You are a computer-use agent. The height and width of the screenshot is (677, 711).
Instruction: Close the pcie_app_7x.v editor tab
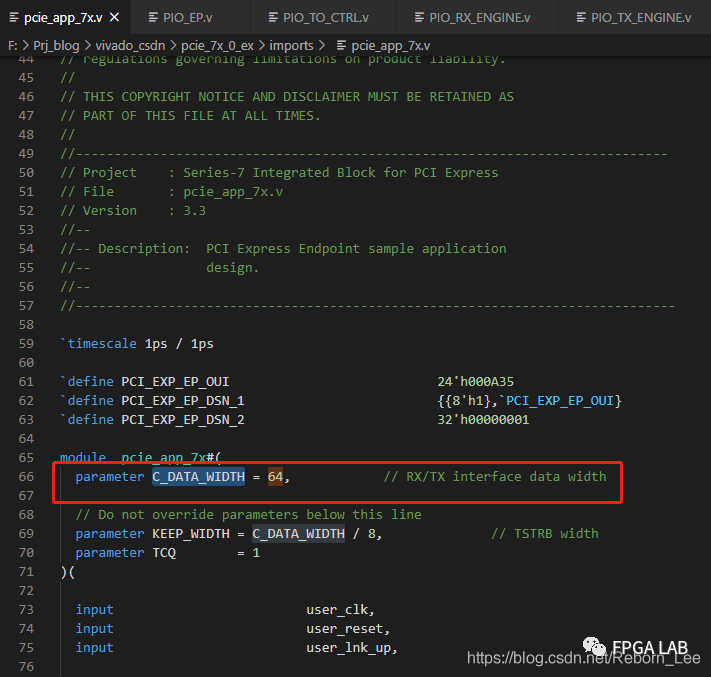(x=115, y=18)
